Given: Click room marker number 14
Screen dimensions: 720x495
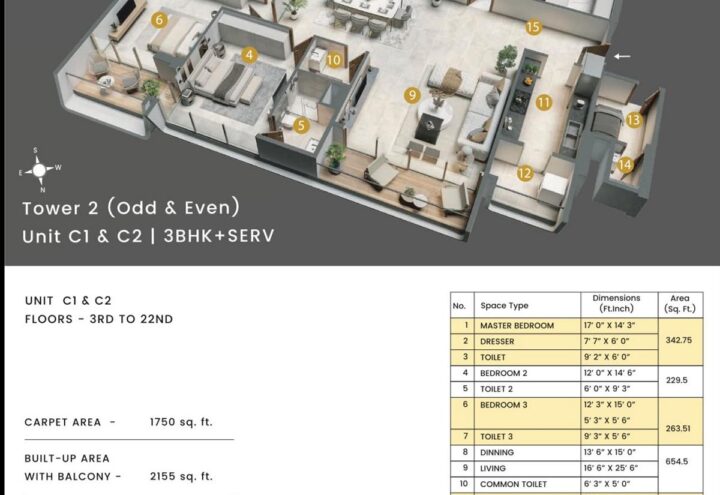Looking at the screenshot, I should 625,164.
